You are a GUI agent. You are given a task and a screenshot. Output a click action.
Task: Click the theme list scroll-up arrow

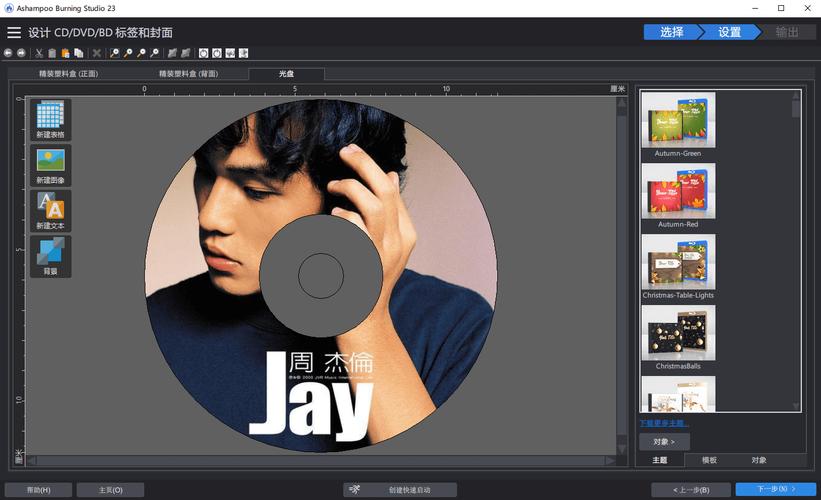pos(796,95)
